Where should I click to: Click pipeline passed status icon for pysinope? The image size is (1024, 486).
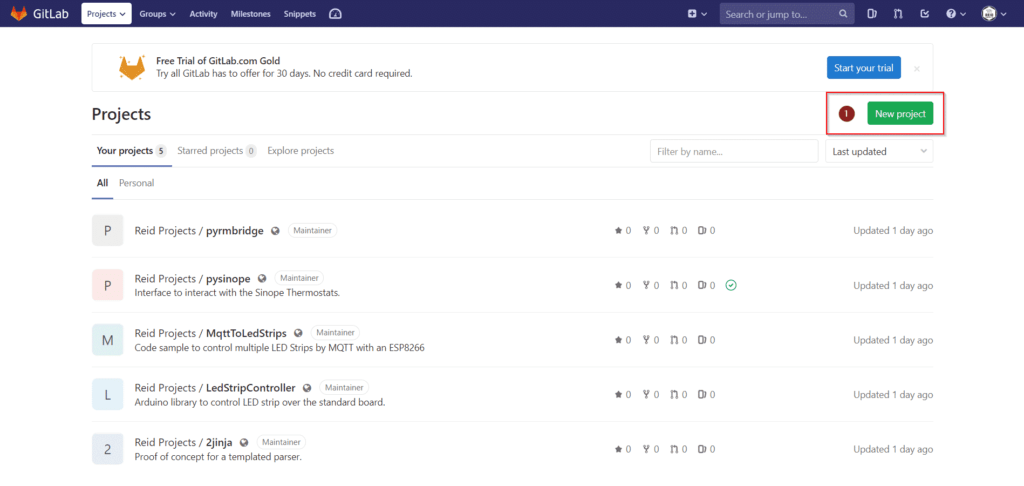coord(731,285)
